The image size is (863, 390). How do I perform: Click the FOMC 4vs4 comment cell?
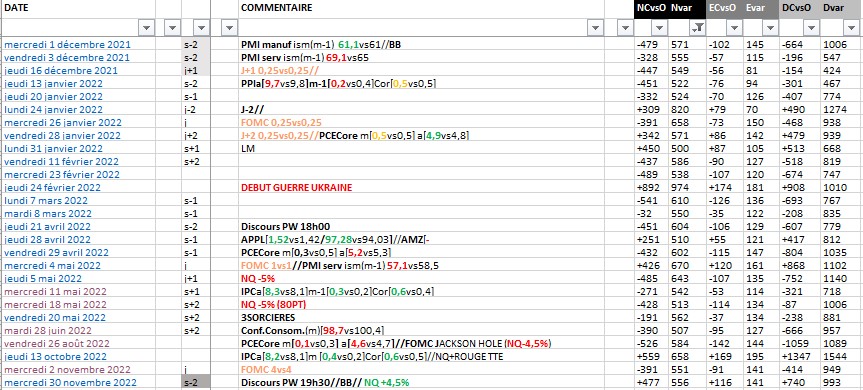[x=421, y=370]
